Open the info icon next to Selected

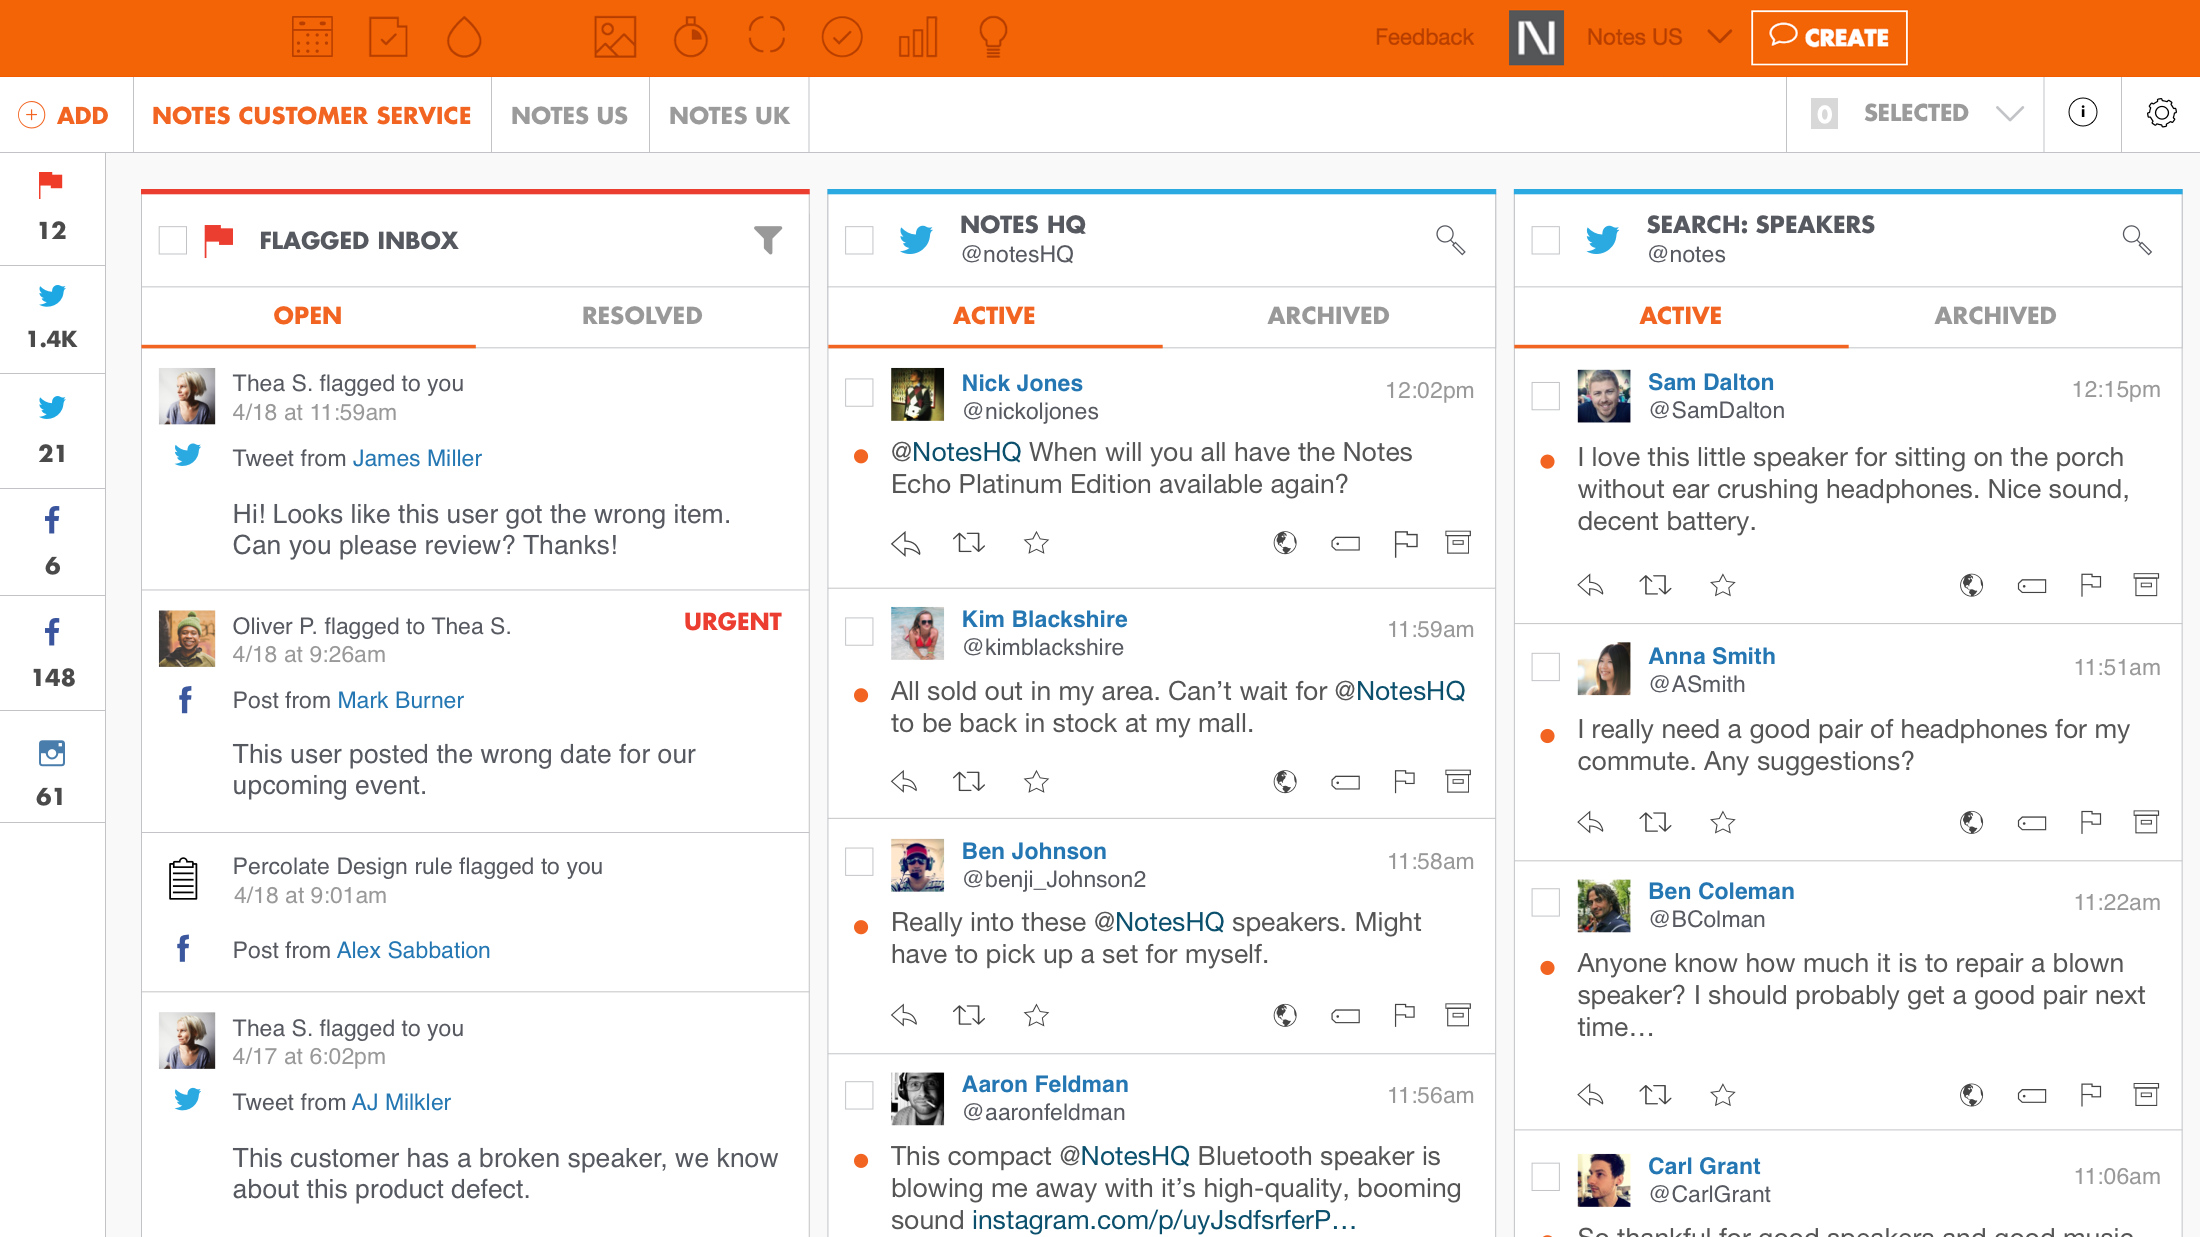pyautogui.click(x=2083, y=113)
